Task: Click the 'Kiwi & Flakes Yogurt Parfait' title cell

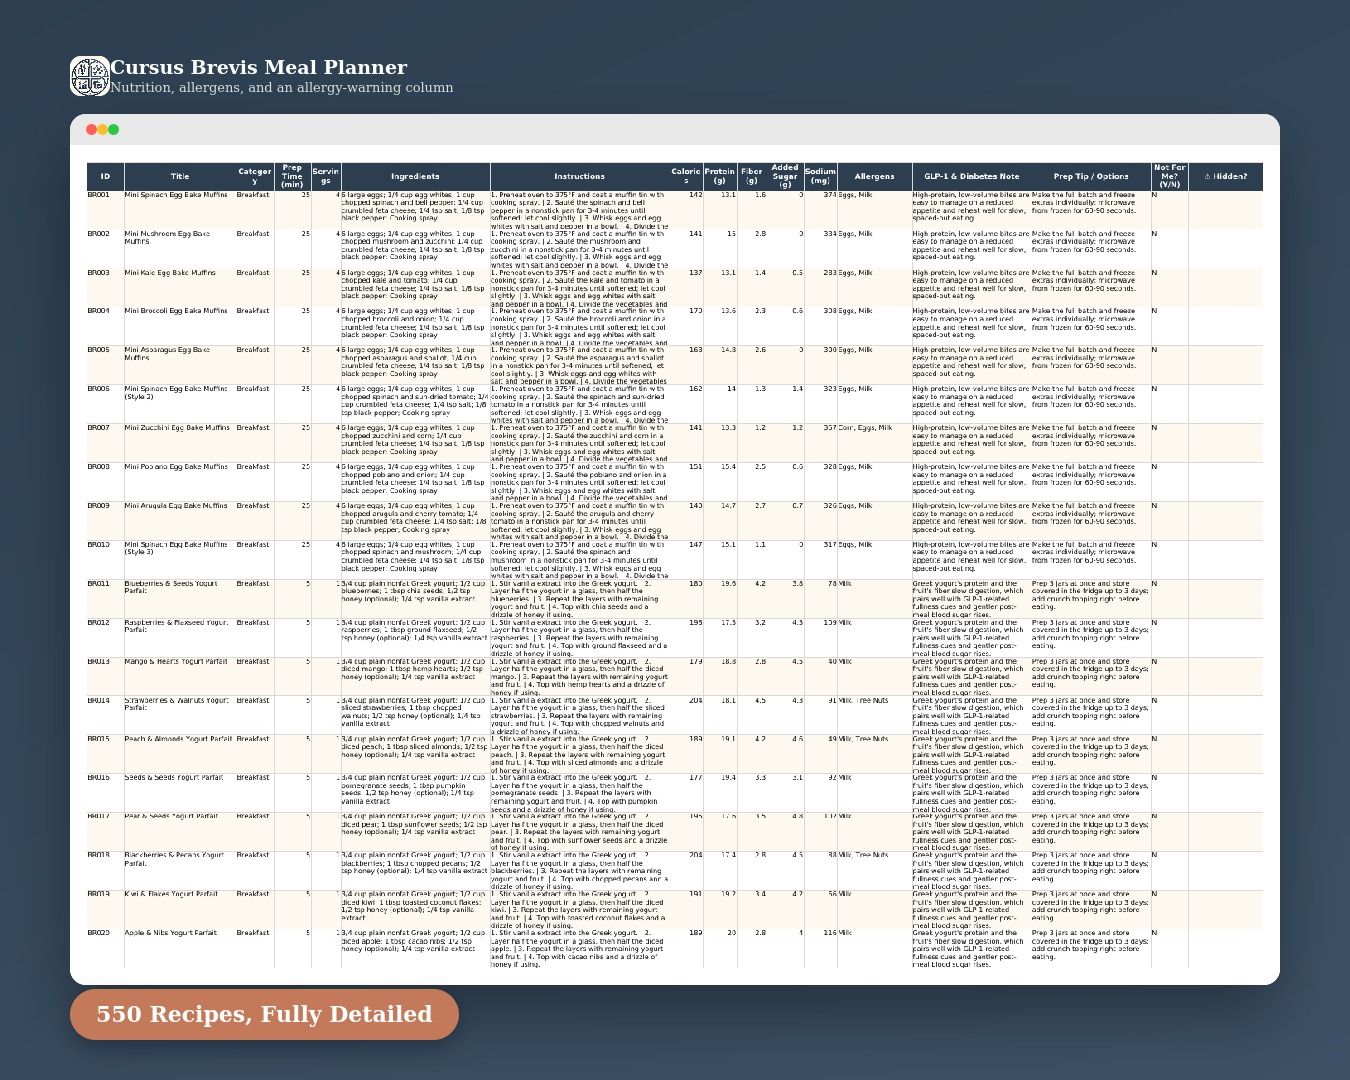Action: 179,909
